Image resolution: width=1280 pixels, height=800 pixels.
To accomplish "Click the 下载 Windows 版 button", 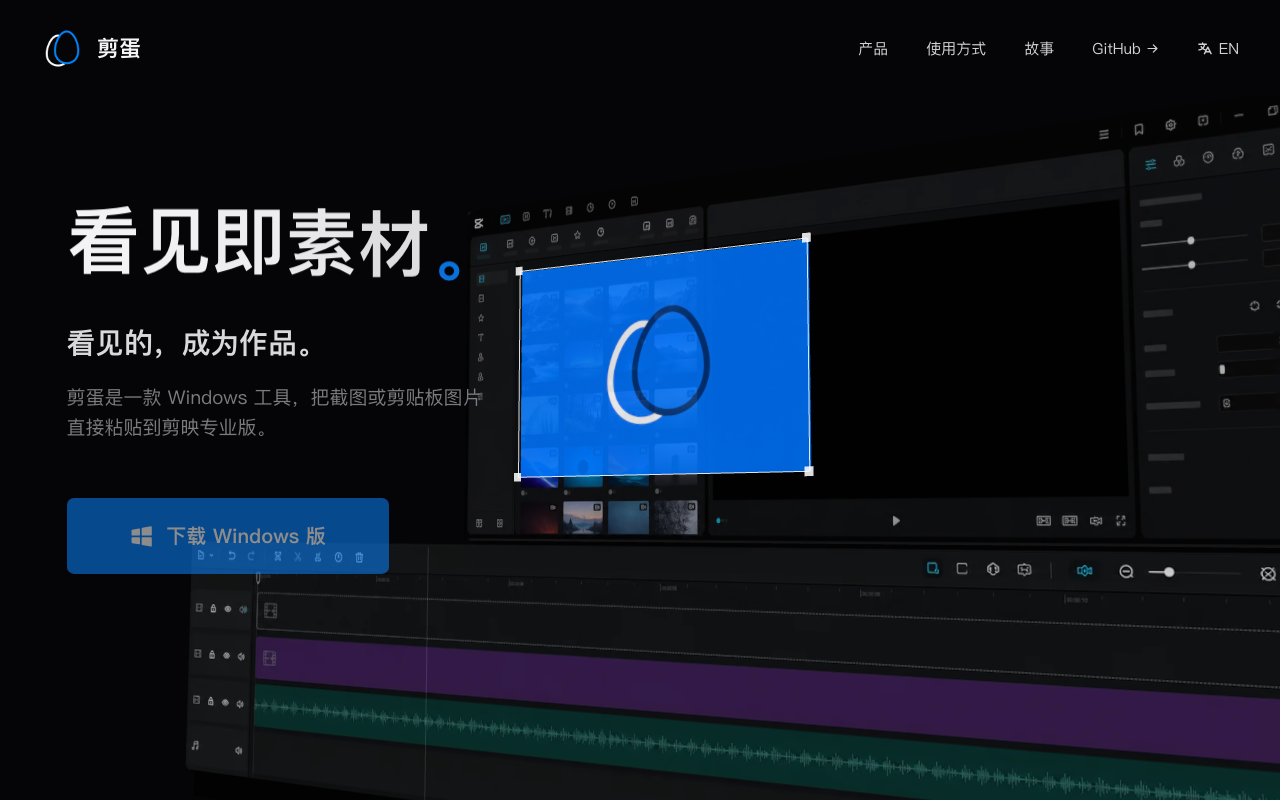I will (x=228, y=536).
